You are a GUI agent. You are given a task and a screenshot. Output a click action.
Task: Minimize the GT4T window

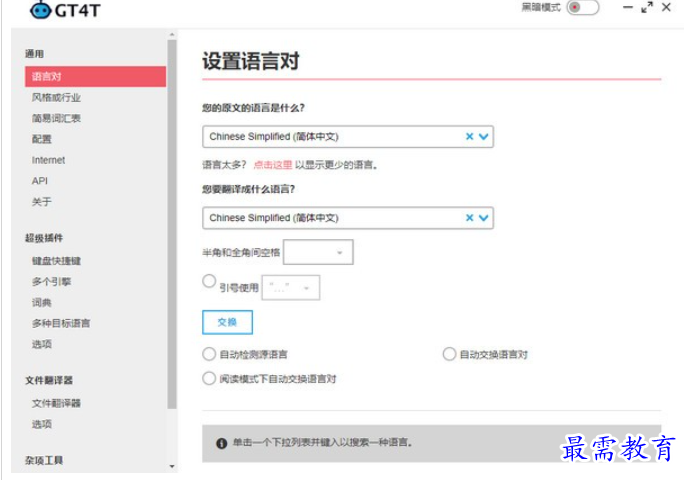pos(628,7)
